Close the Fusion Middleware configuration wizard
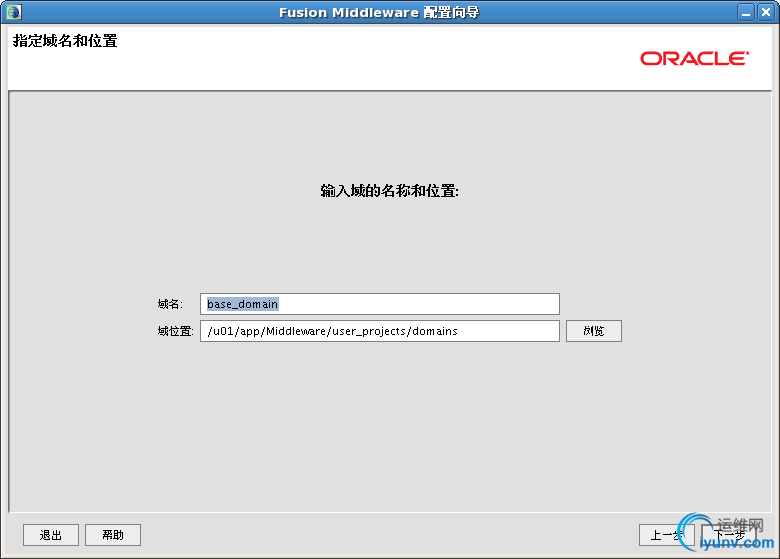780x559 pixels. click(766, 12)
